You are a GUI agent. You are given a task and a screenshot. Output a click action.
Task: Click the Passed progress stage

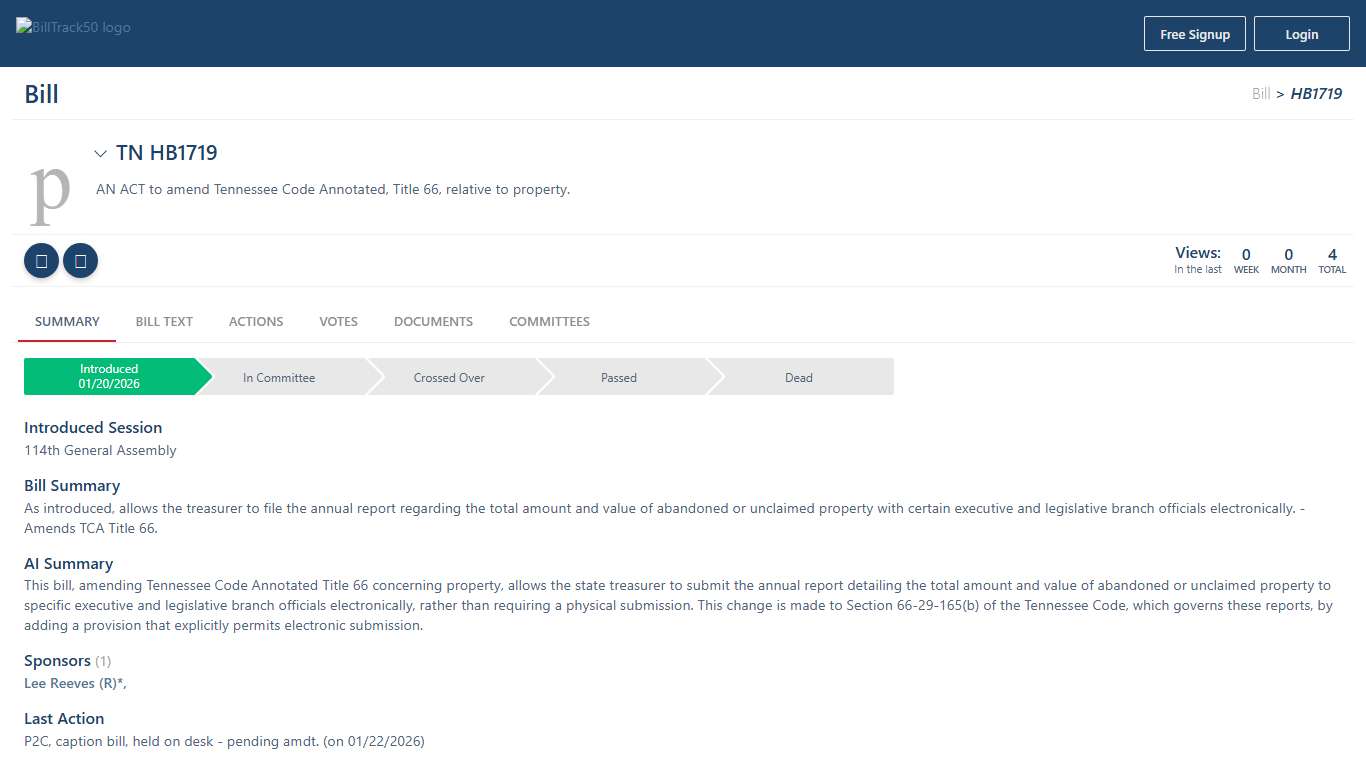coord(619,378)
